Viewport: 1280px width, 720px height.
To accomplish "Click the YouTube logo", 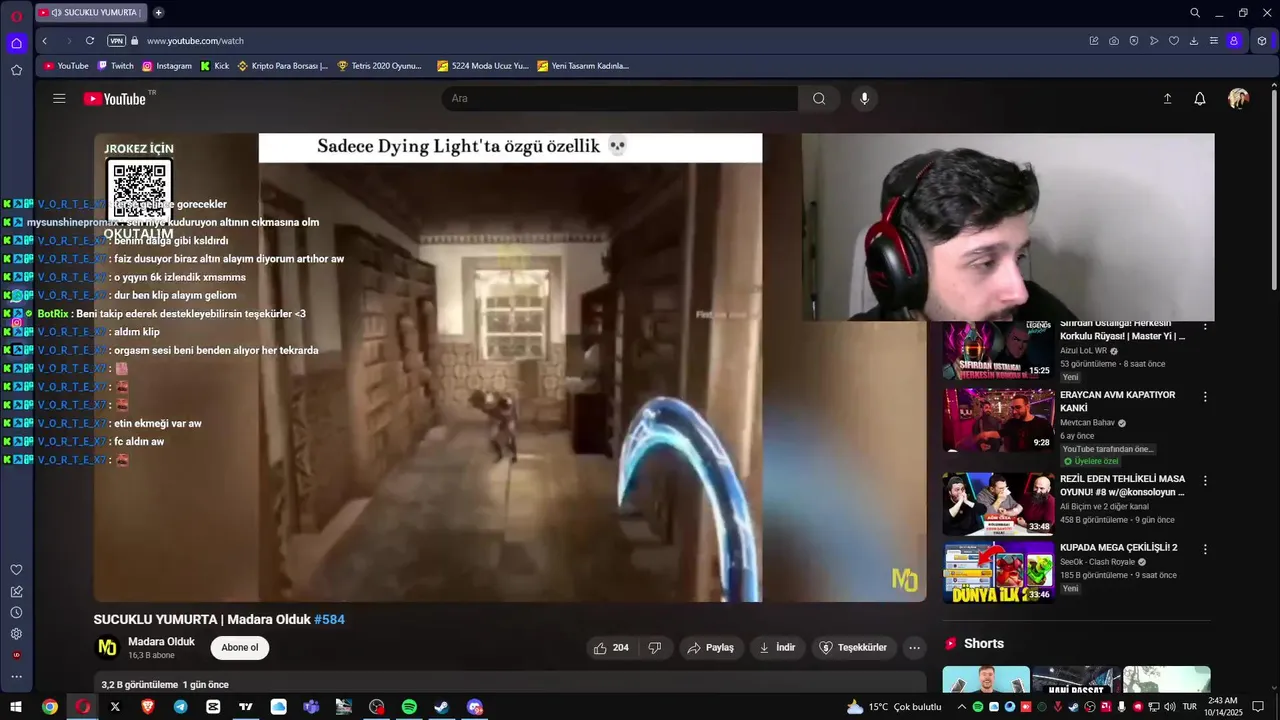I will click(x=115, y=98).
